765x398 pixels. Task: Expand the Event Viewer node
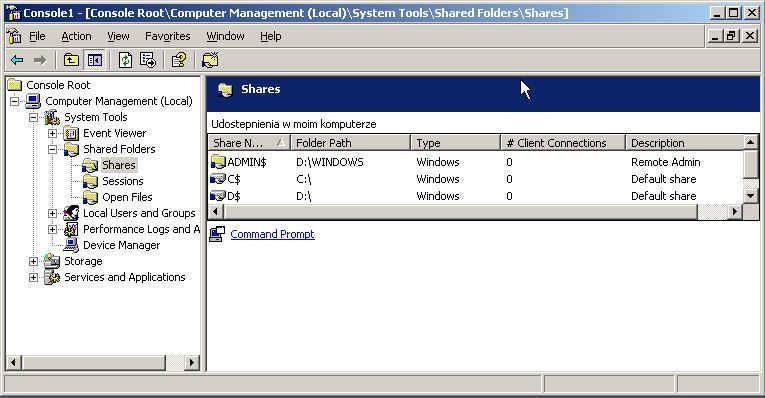tap(52, 134)
